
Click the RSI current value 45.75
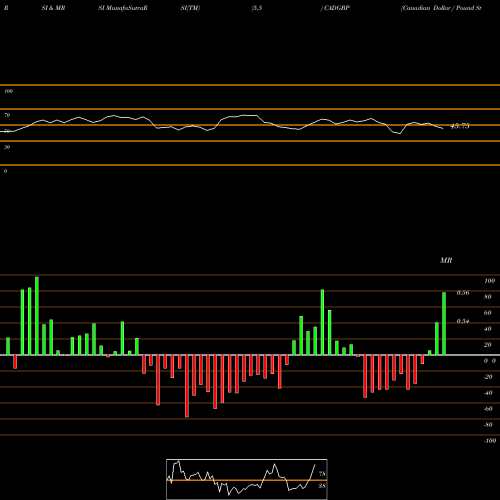[460, 126]
